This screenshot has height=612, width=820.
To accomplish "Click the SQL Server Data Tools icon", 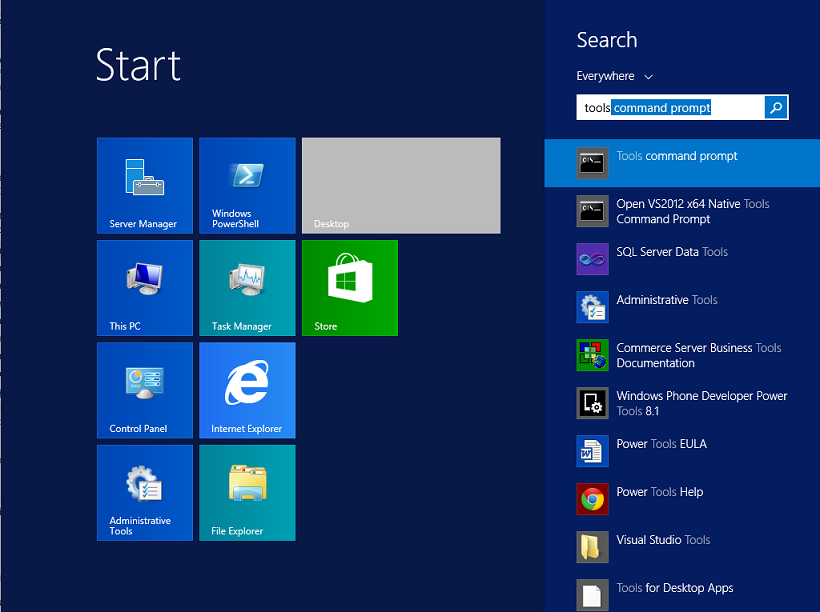I will pyautogui.click(x=593, y=259).
